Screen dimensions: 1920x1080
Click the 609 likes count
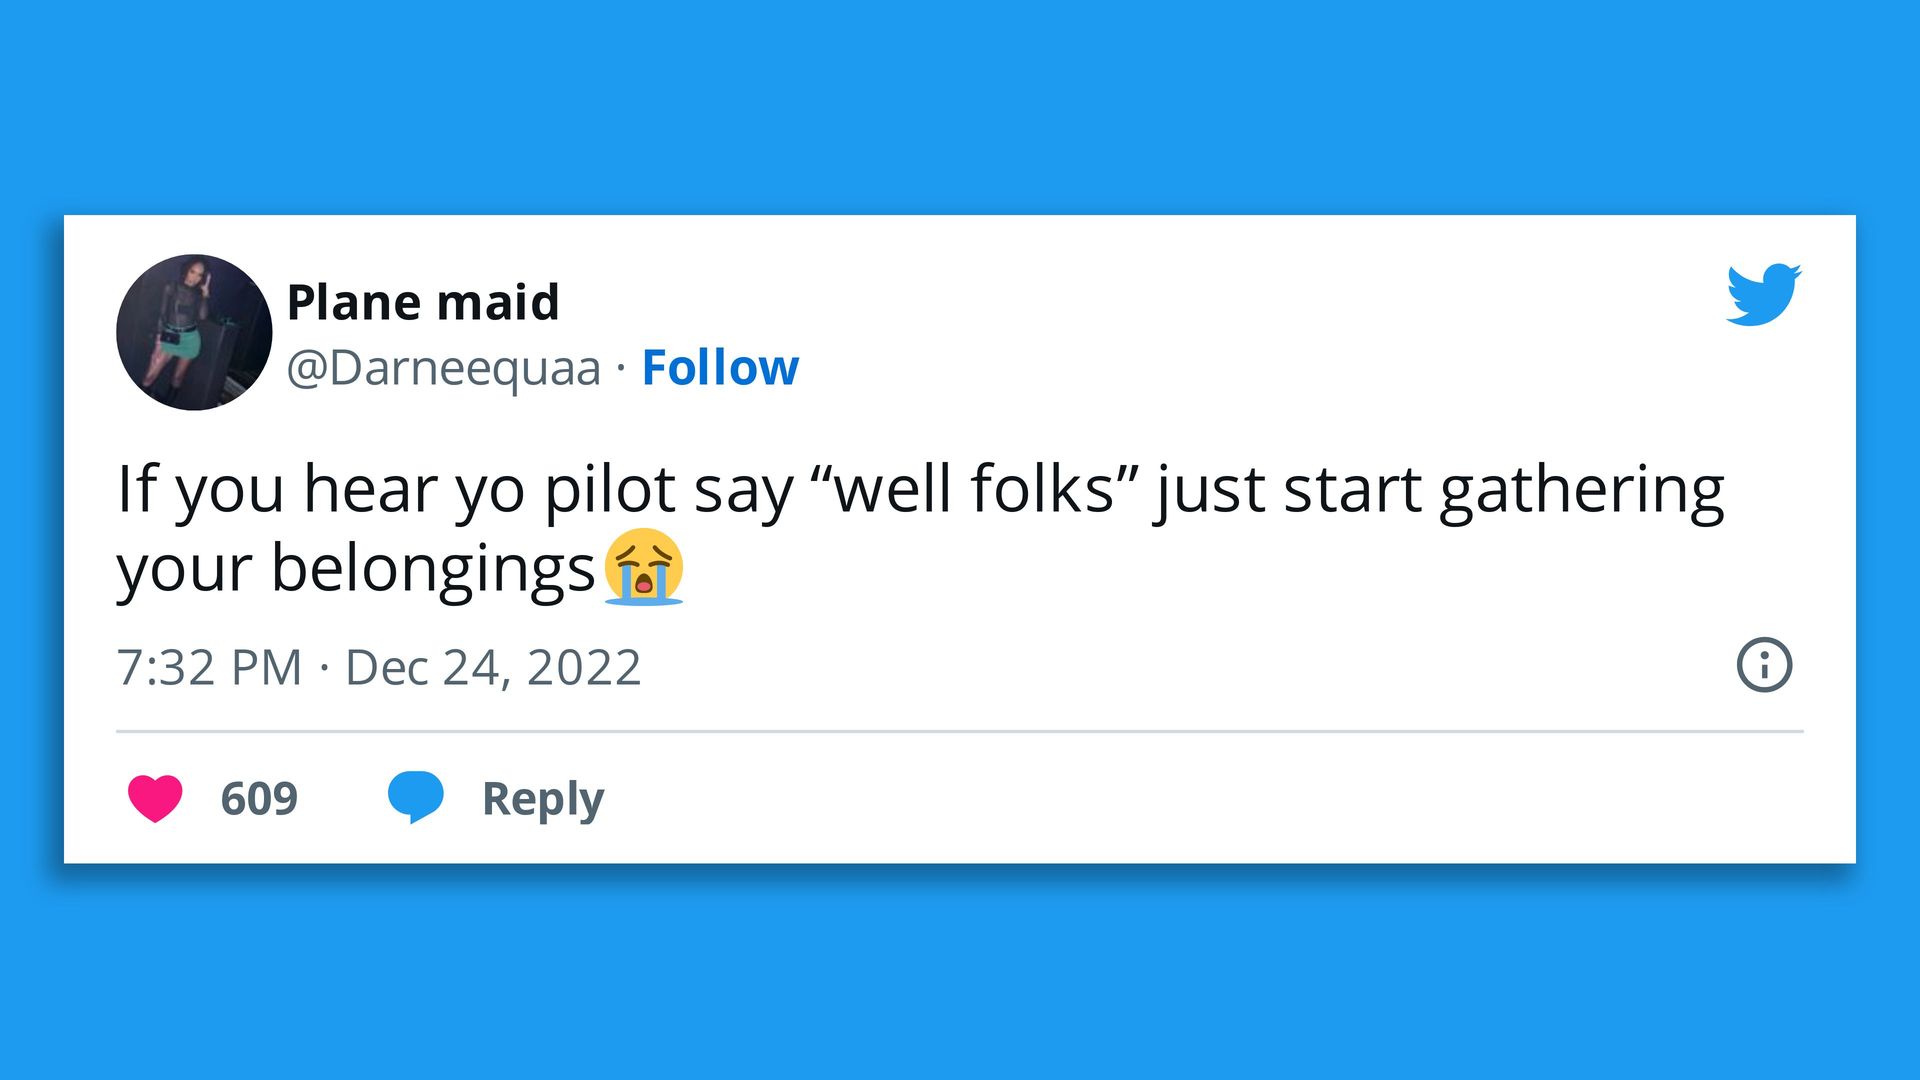pos(259,798)
